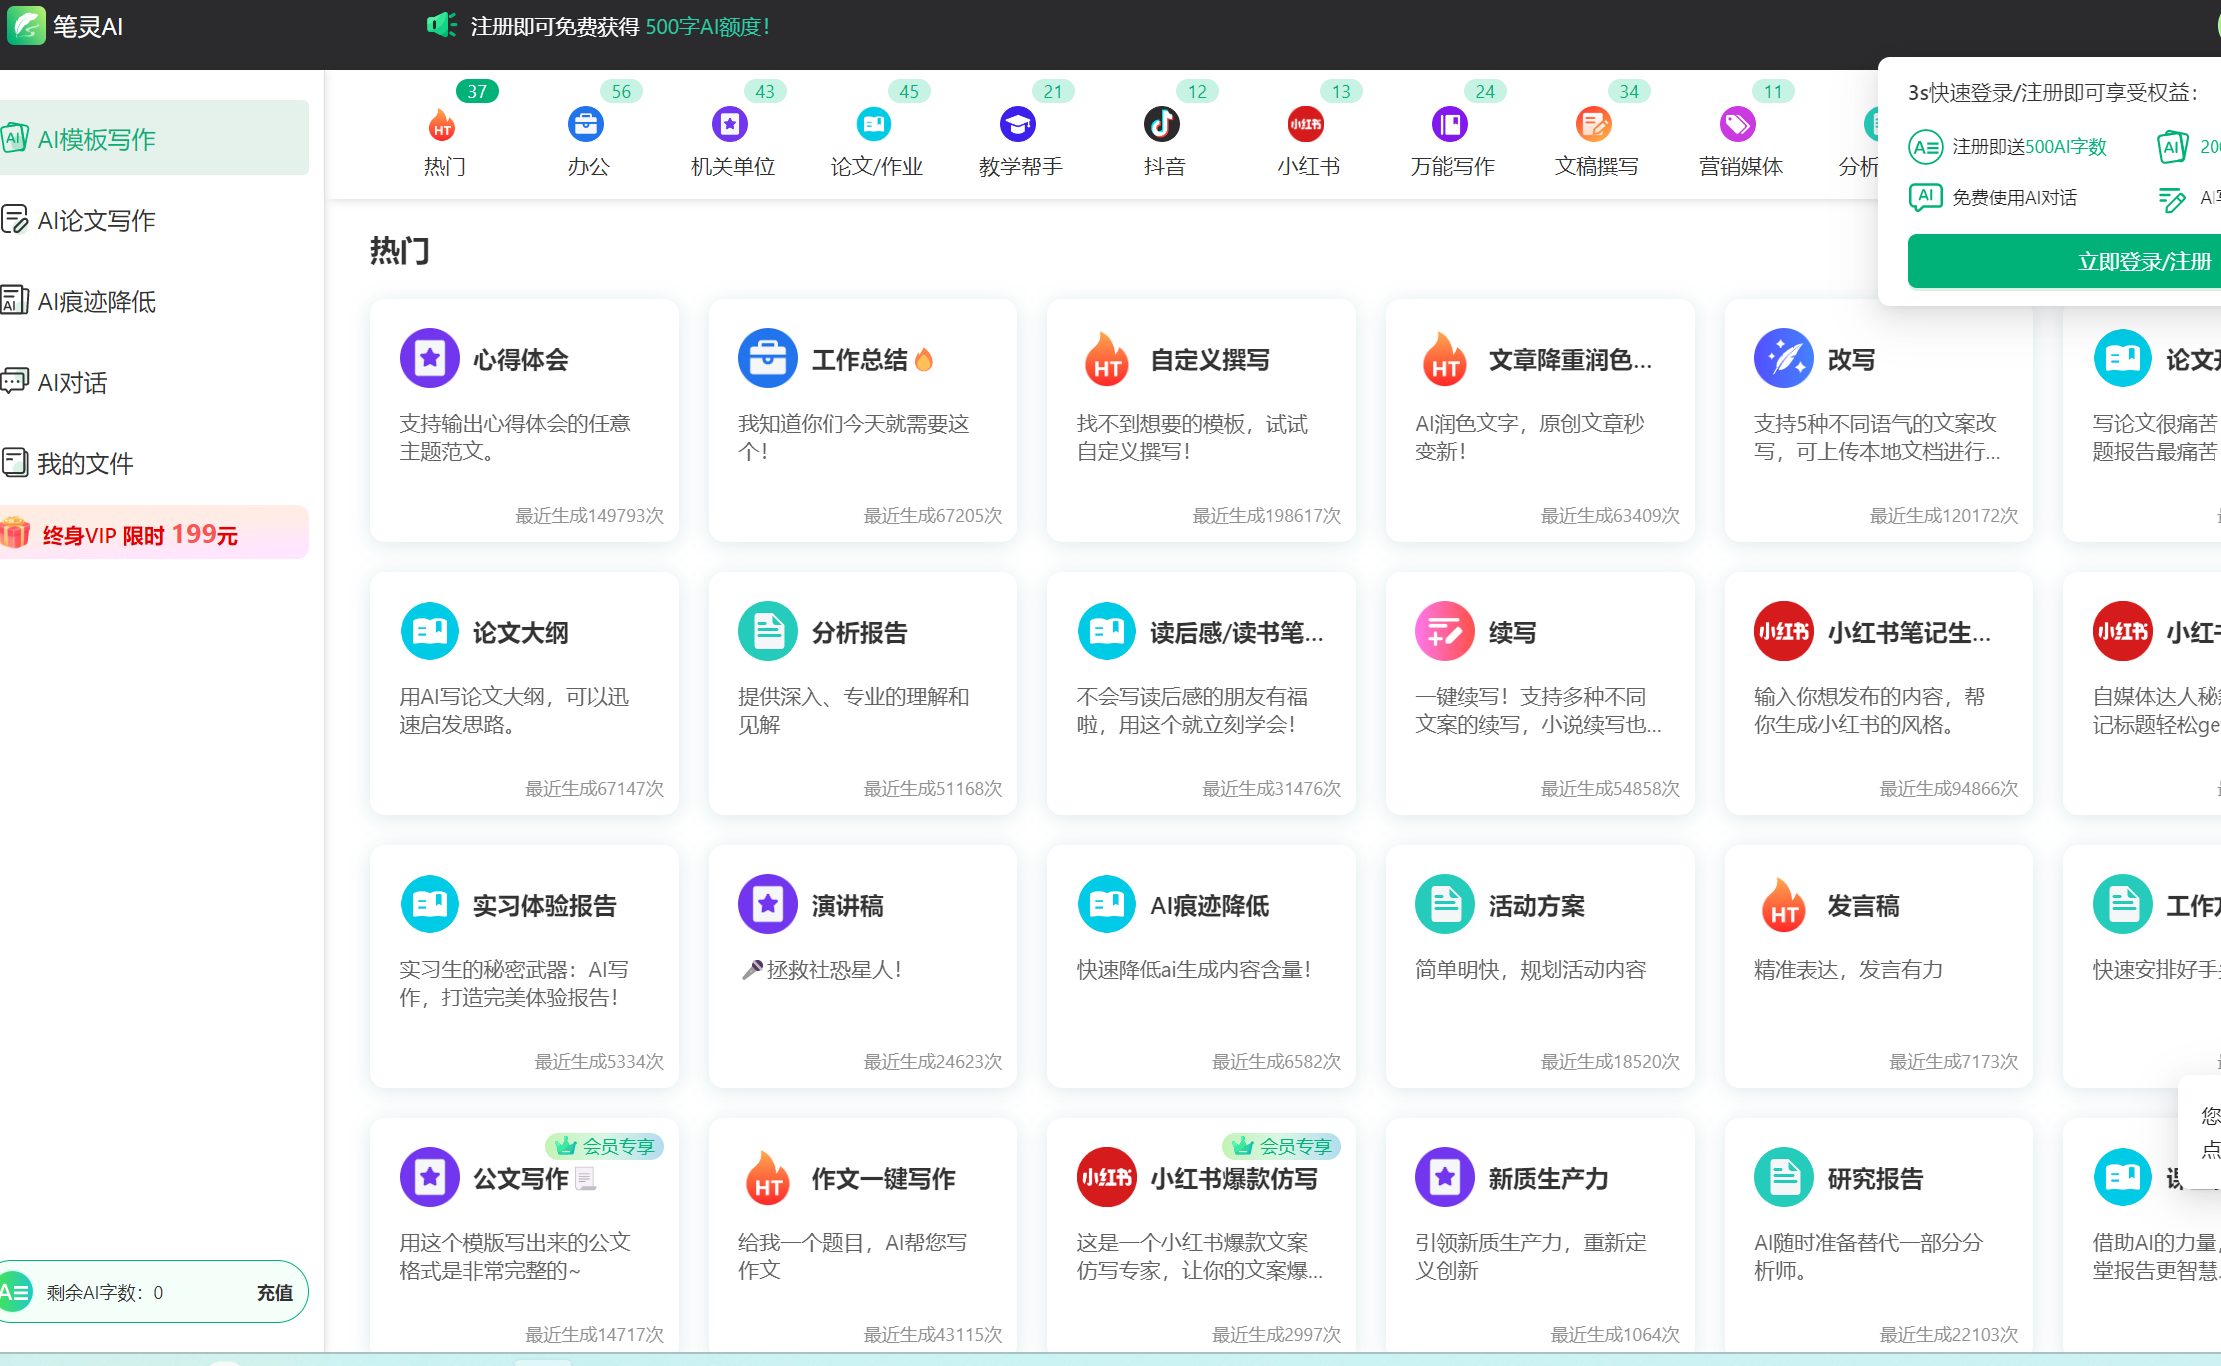Click the 会员专享 badge on 小红书爆款仿写

click(1282, 1146)
